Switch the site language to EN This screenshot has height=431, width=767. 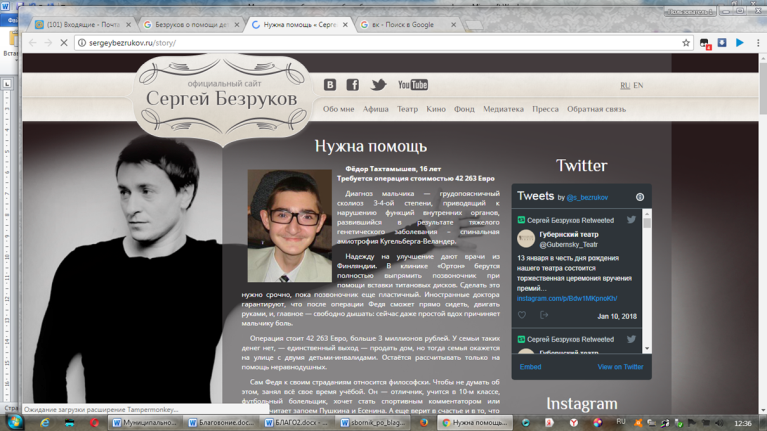click(638, 86)
